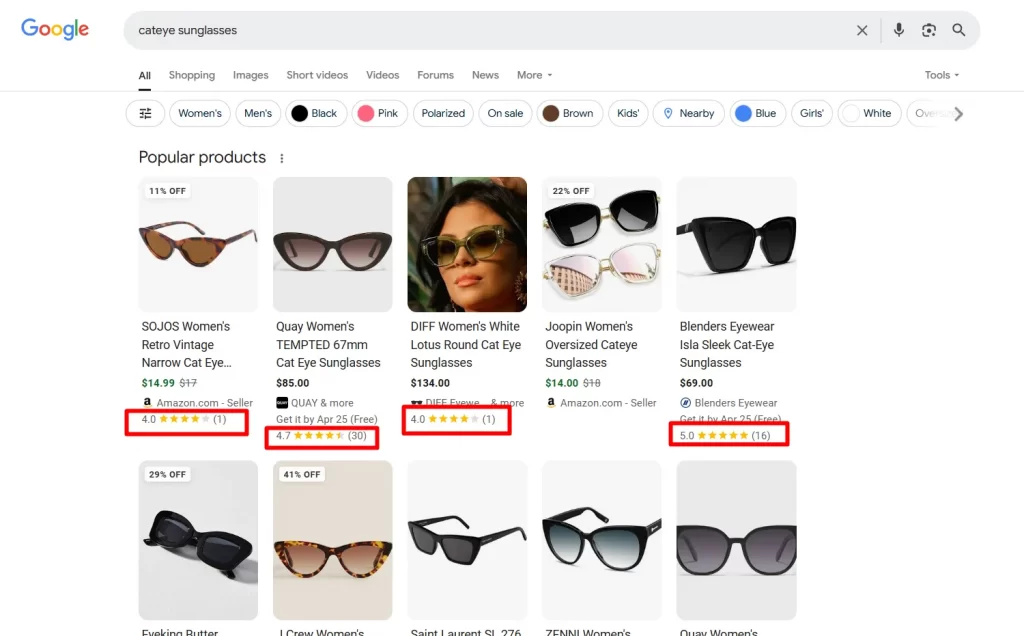Clear the search box with the X icon
Viewport: 1024px width, 636px height.
(x=862, y=30)
